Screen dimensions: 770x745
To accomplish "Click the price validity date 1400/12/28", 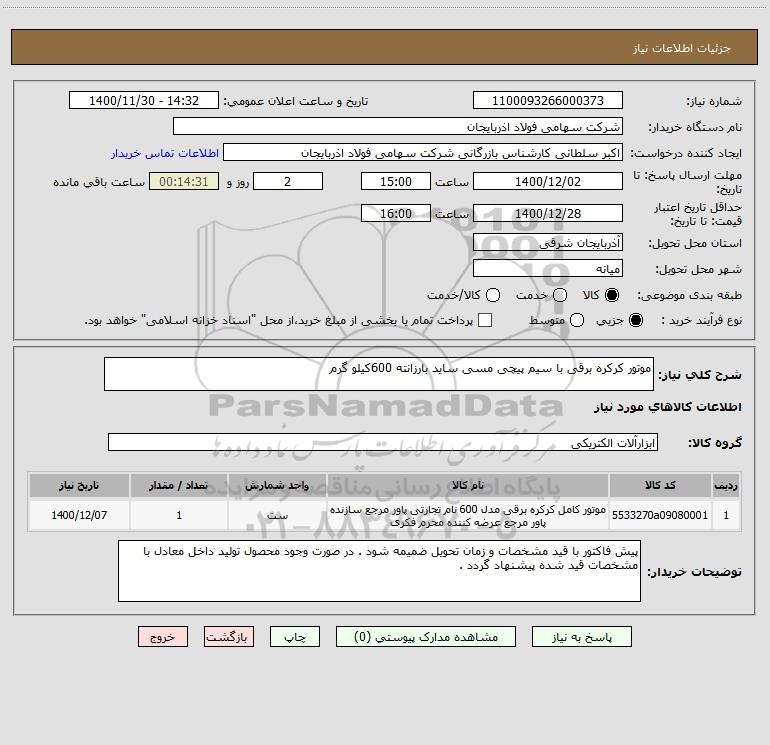I will (x=548, y=214).
